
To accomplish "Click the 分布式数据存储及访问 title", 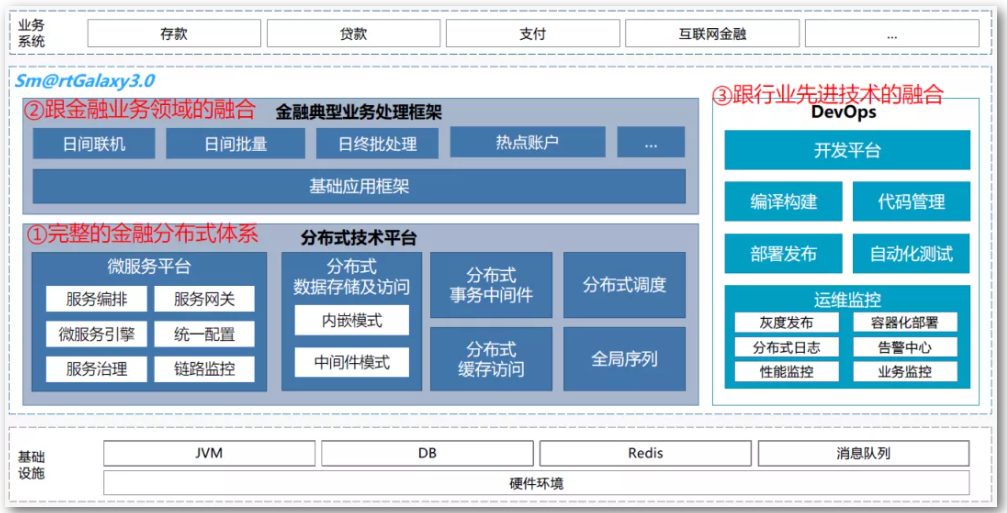I will [x=351, y=277].
